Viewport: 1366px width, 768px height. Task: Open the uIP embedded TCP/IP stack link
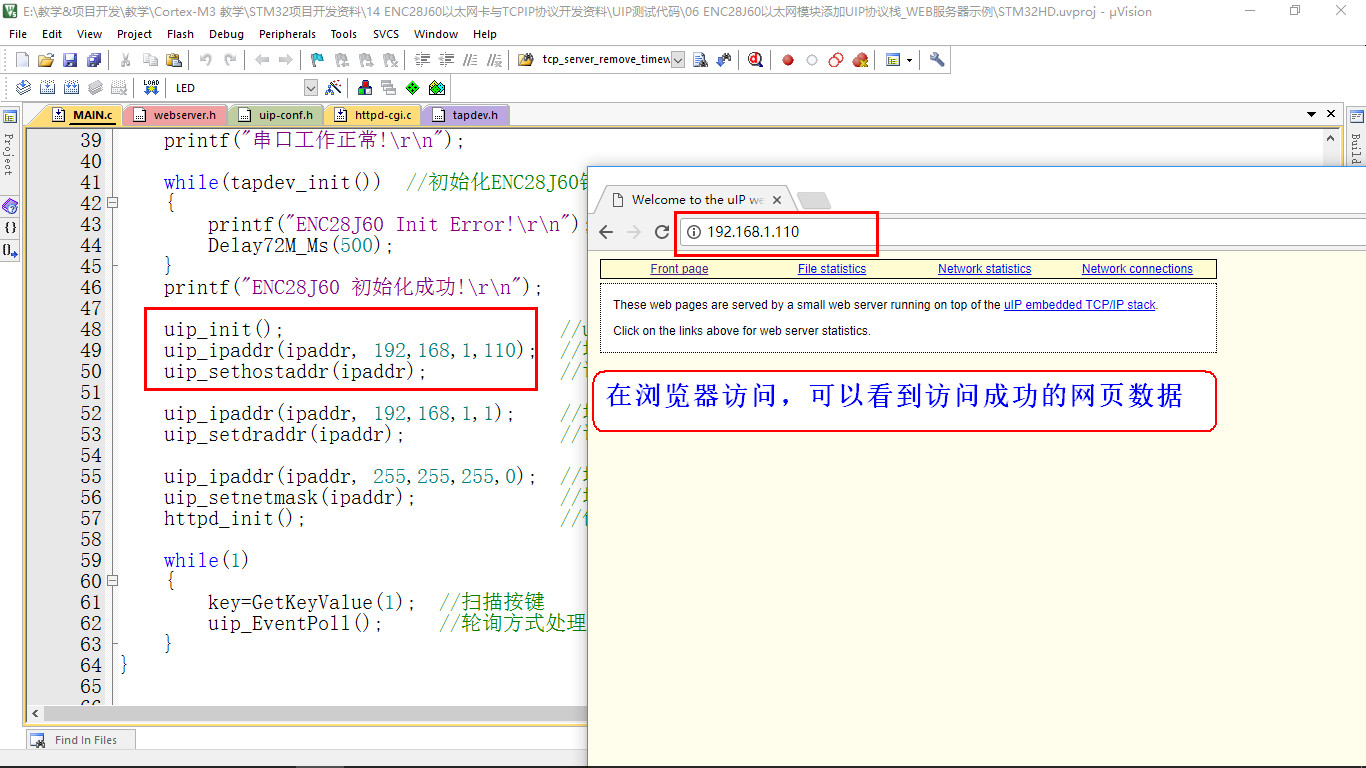(x=1079, y=305)
